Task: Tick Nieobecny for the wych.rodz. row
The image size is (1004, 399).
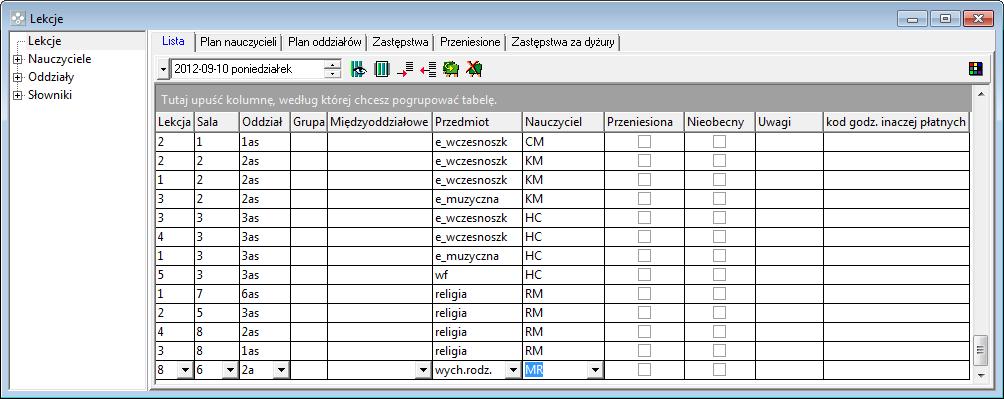Action: click(x=719, y=370)
